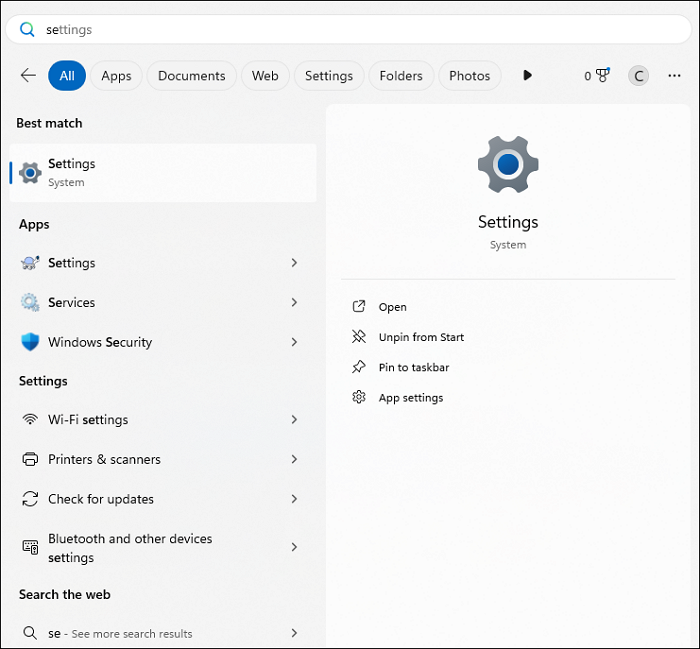Image resolution: width=700 pixels, height=649 pixels.
Task: Select the Documents filter tab
Action: (x=191, y=76)
